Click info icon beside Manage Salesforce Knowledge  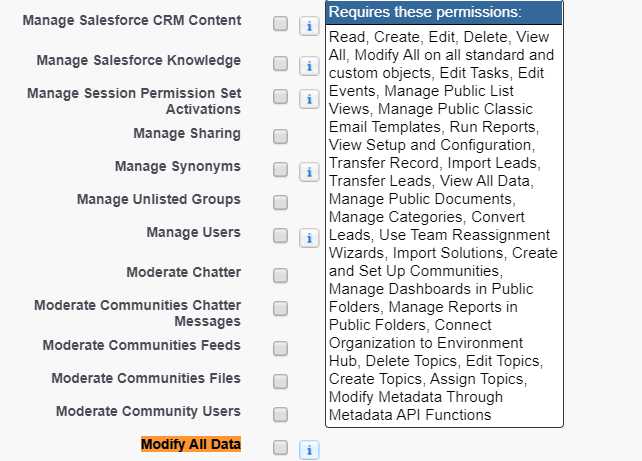pyautogui.click(x=309, y=66)
